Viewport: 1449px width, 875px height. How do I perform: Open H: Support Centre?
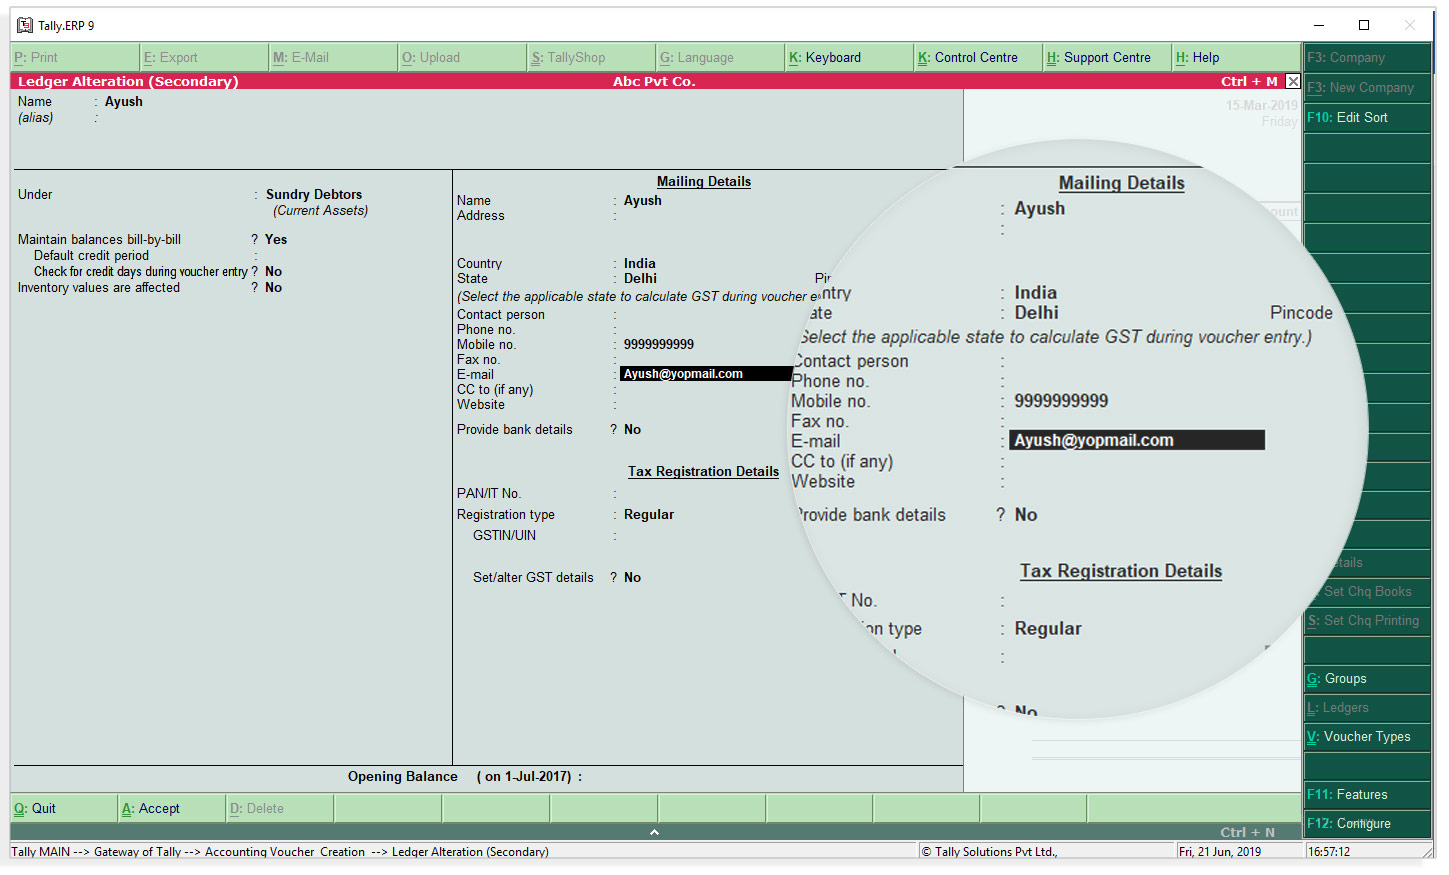pos(1108,58)
